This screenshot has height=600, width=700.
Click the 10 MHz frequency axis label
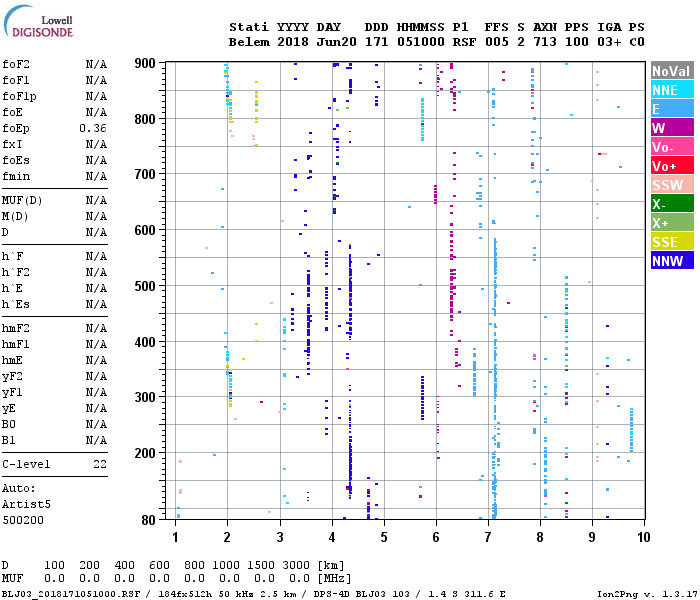(643, 537)
